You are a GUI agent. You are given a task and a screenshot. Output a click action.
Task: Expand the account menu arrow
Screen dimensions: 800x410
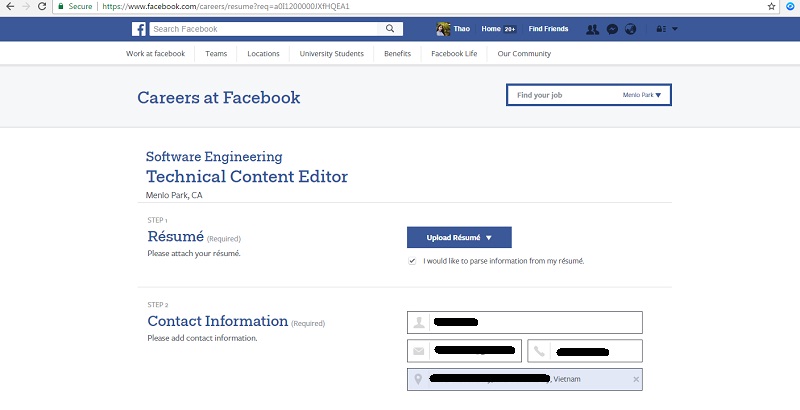pos(674,29)
